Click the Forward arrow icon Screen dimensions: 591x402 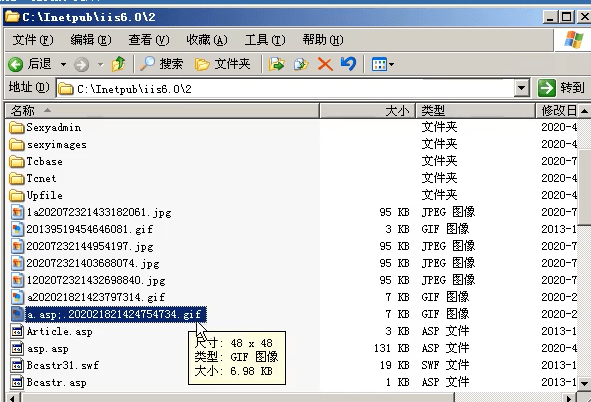coord(81,64)
